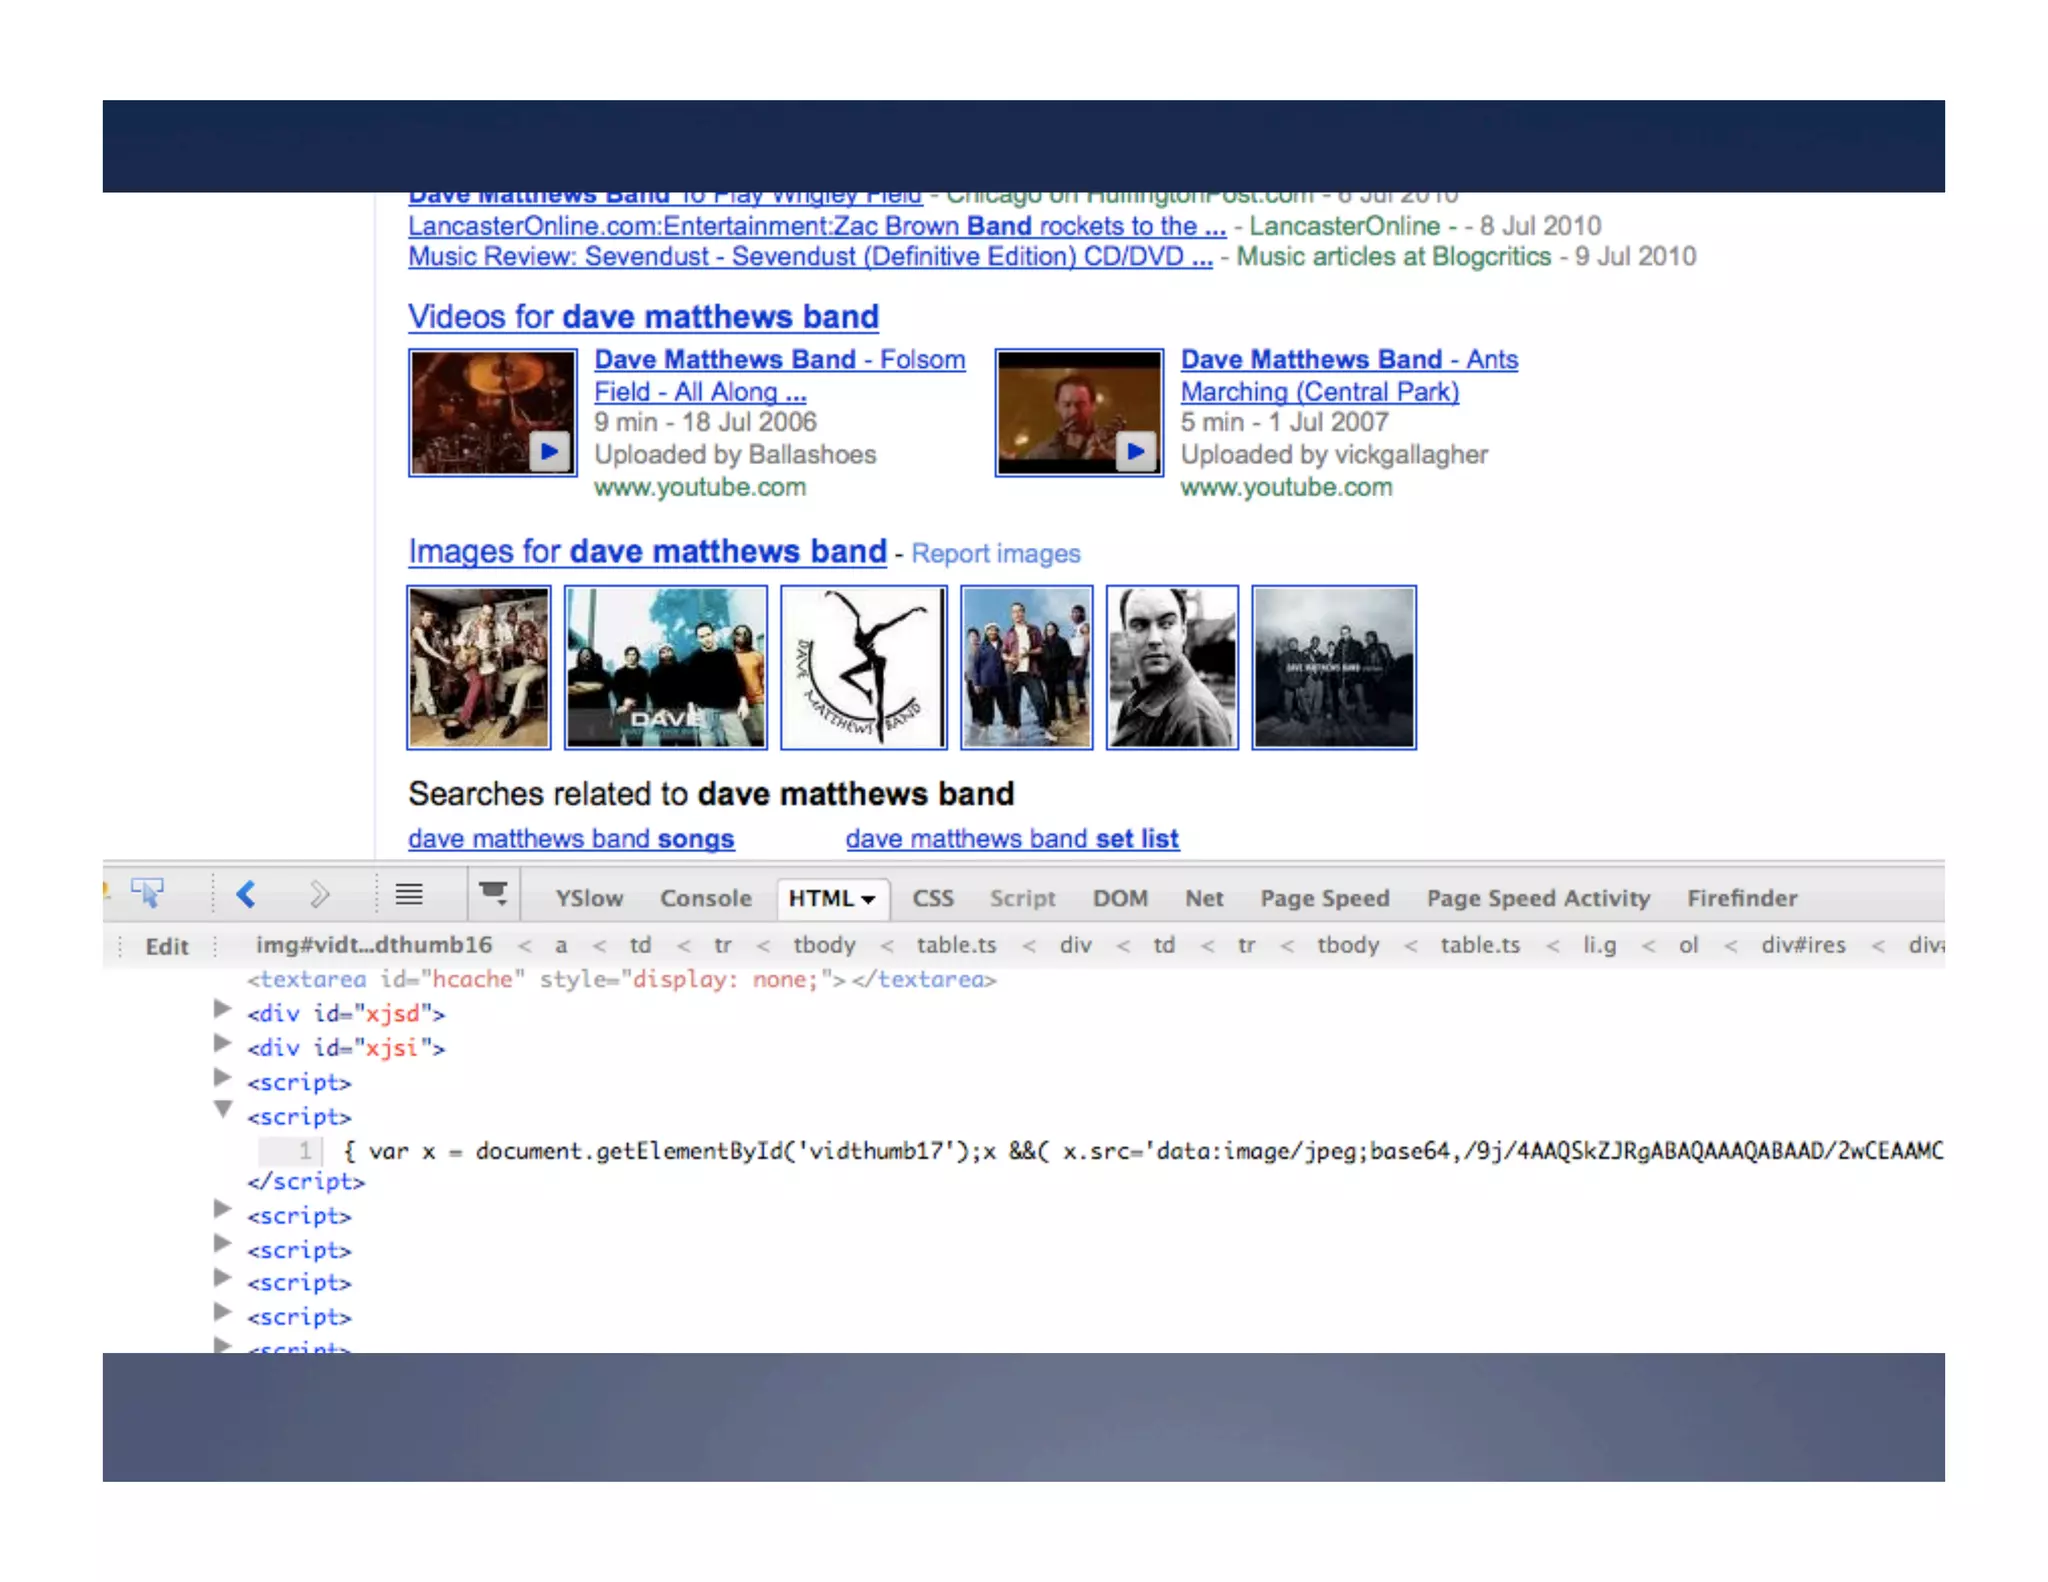Open the black and white portrait image
Image resolution: width=2048 pixels, height=1582 pixels.
[1172, 667]
